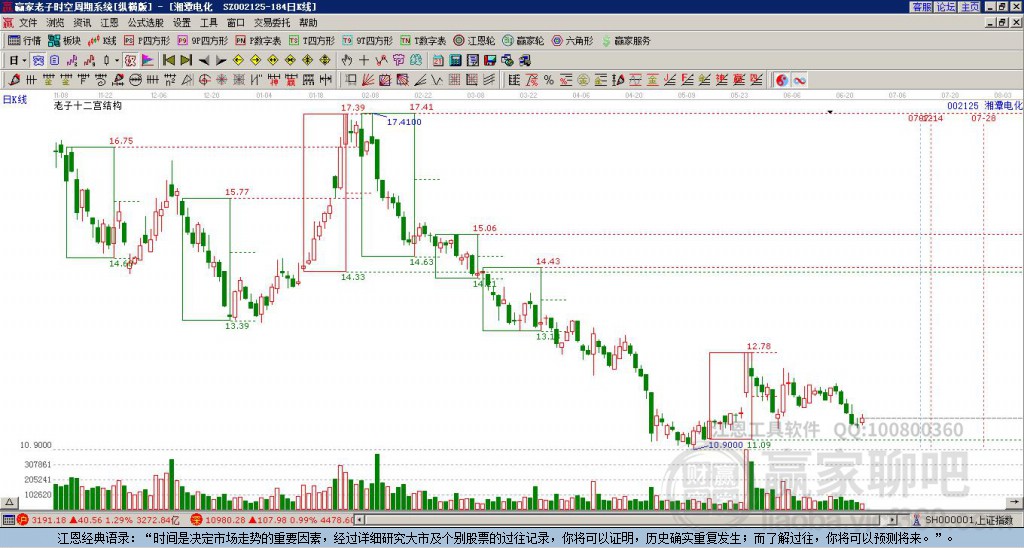Image resolution: width=1024 pixels, height=548 pixels.
Task: Toggle the infinity symbol button
Action: [799, 80]
